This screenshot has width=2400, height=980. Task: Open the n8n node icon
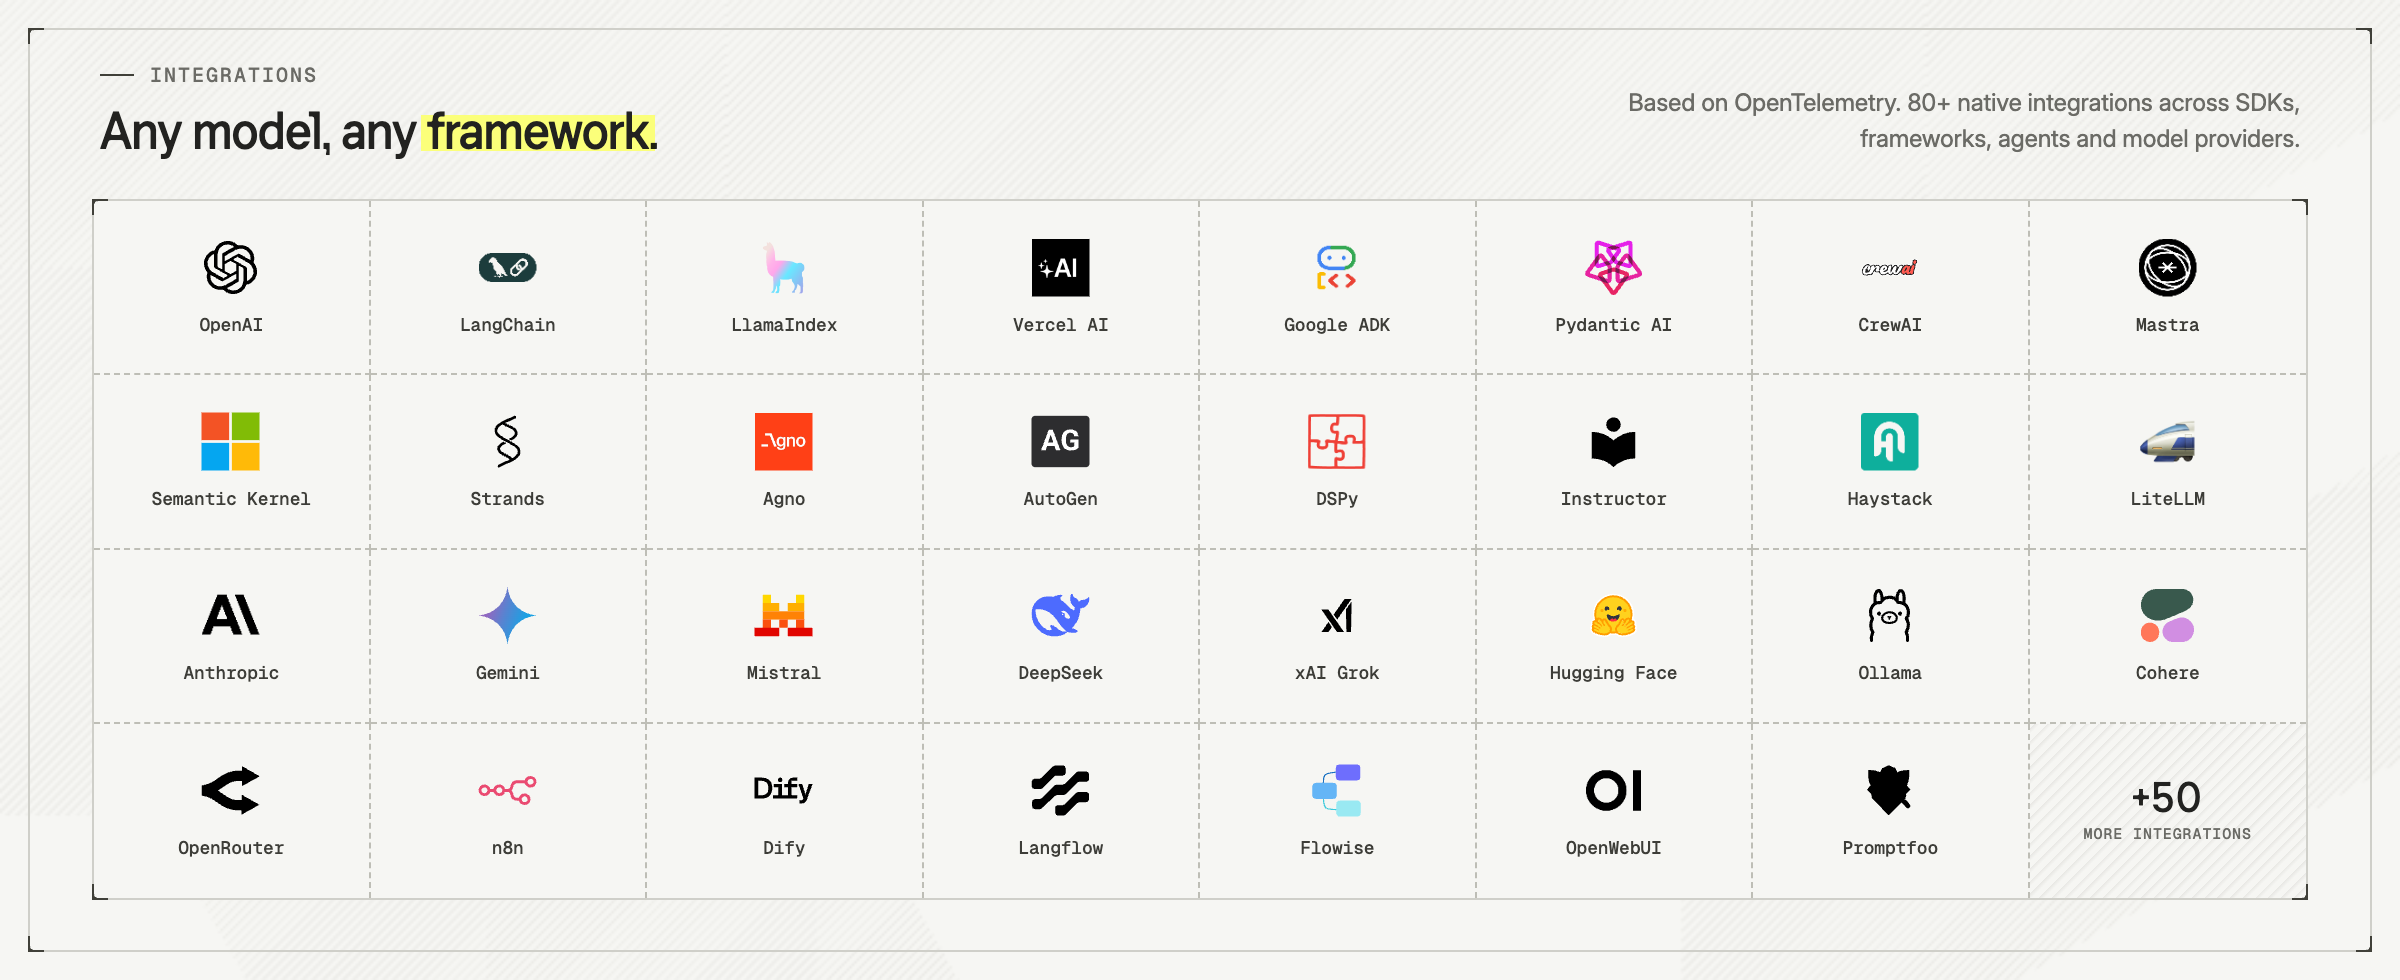click(x=507, y=790)
